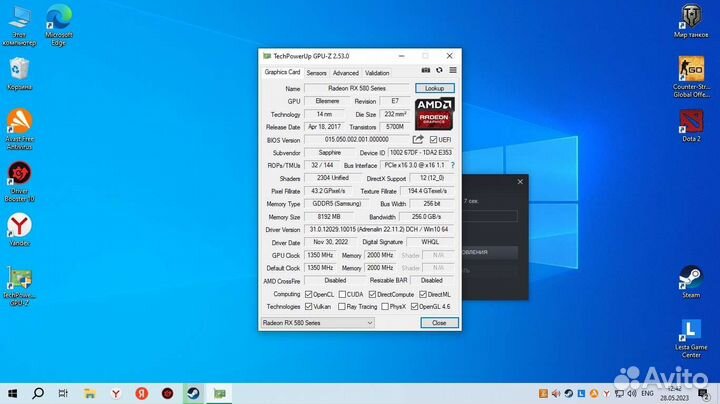This screenshot has height=404, width=720.
Task: Click the Bus Interface question mark
Action: pyautogui.click(x=453, y=165)
